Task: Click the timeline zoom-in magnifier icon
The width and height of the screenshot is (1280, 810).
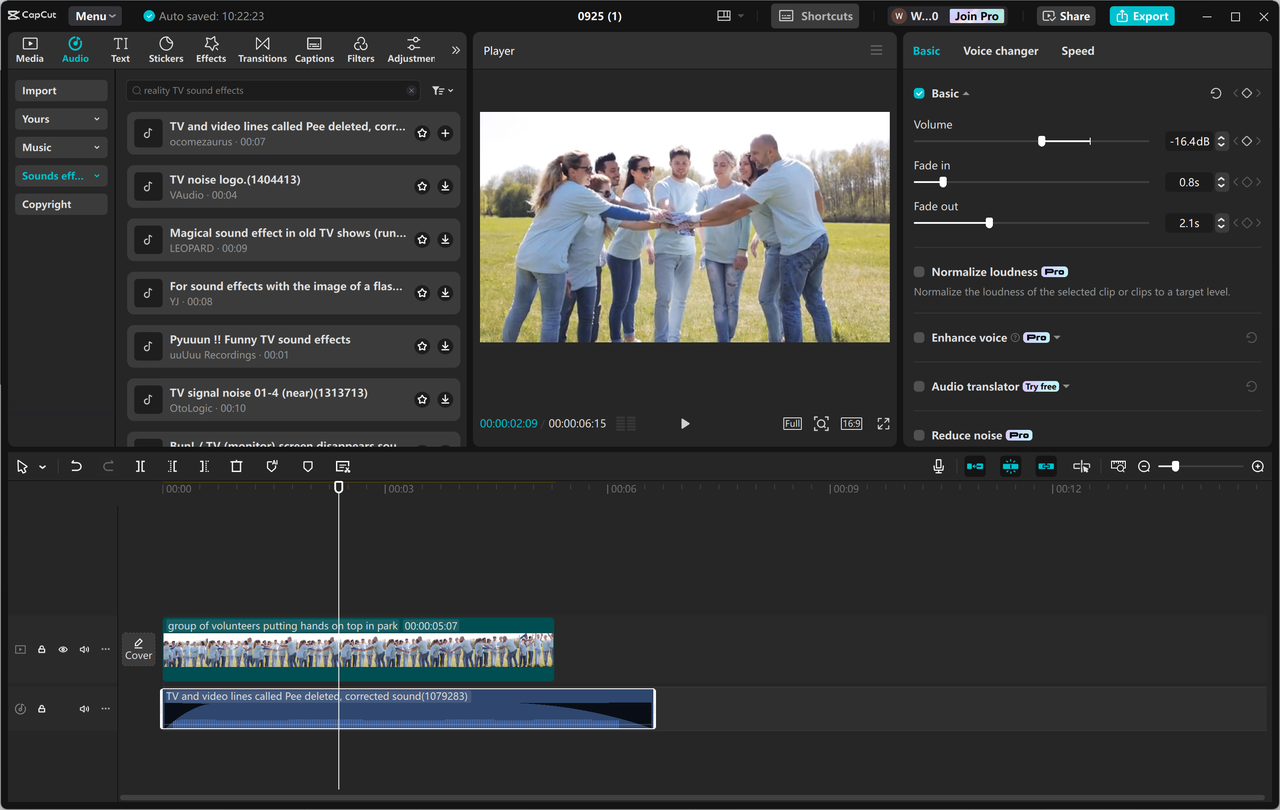Action: coord(1258,466)
